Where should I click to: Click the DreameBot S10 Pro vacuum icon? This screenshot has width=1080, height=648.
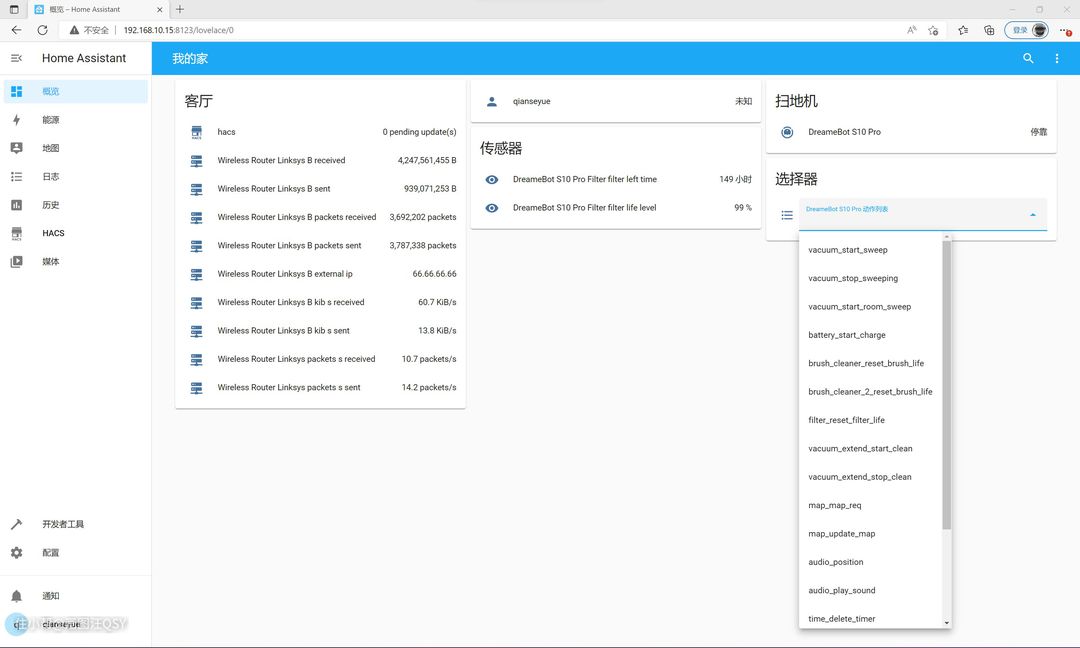pos(787,132)
